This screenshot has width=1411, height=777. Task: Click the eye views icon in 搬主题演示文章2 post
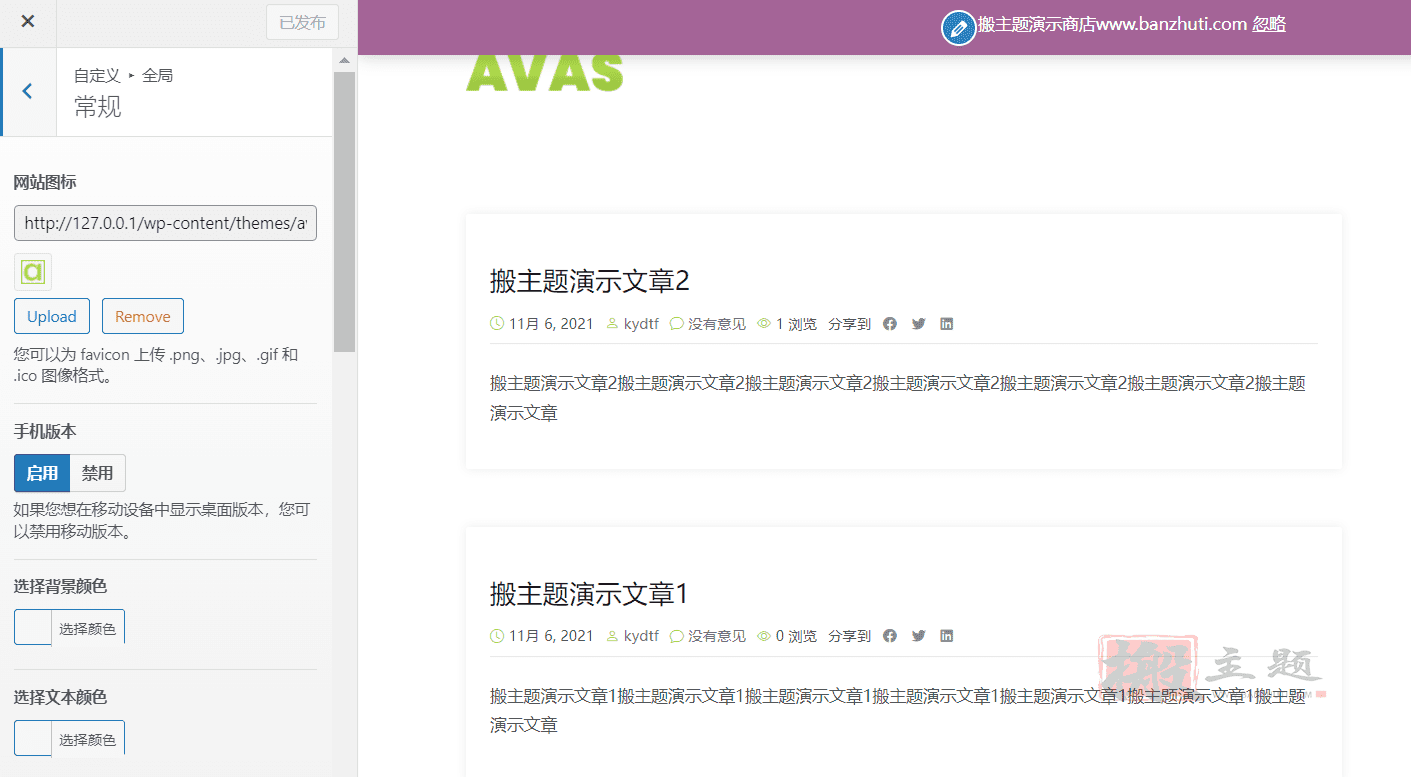point(764,324)
